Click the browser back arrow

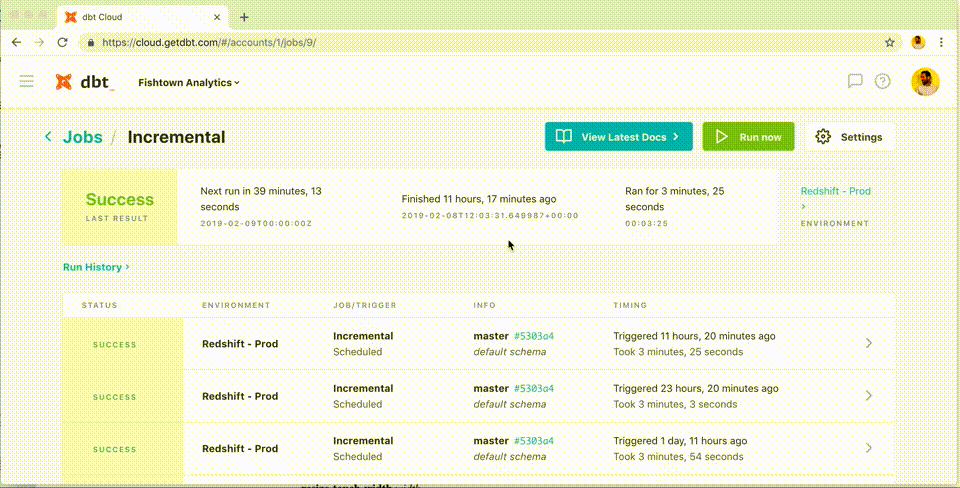point(17,42)
